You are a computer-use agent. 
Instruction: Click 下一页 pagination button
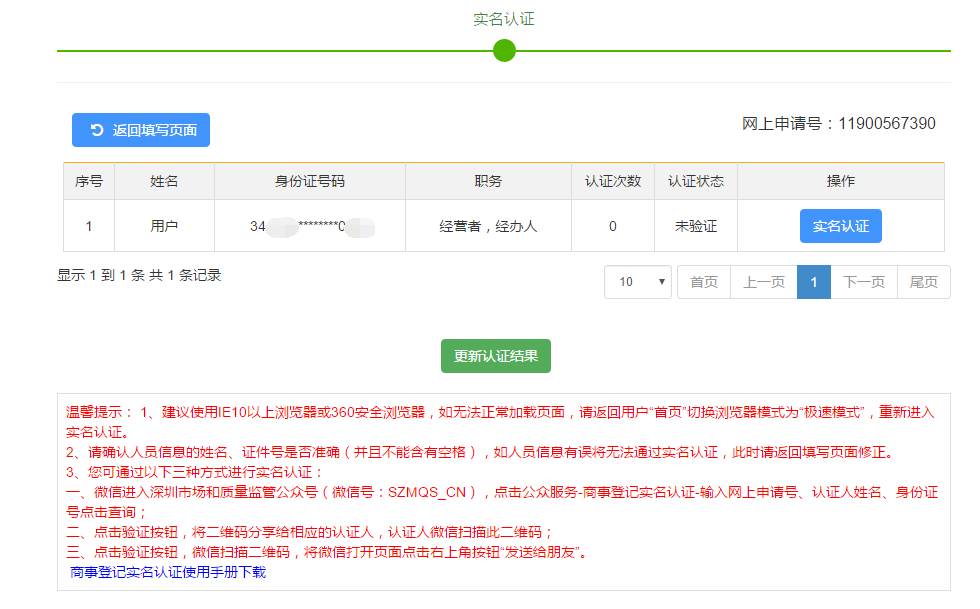tap(864, 282)
